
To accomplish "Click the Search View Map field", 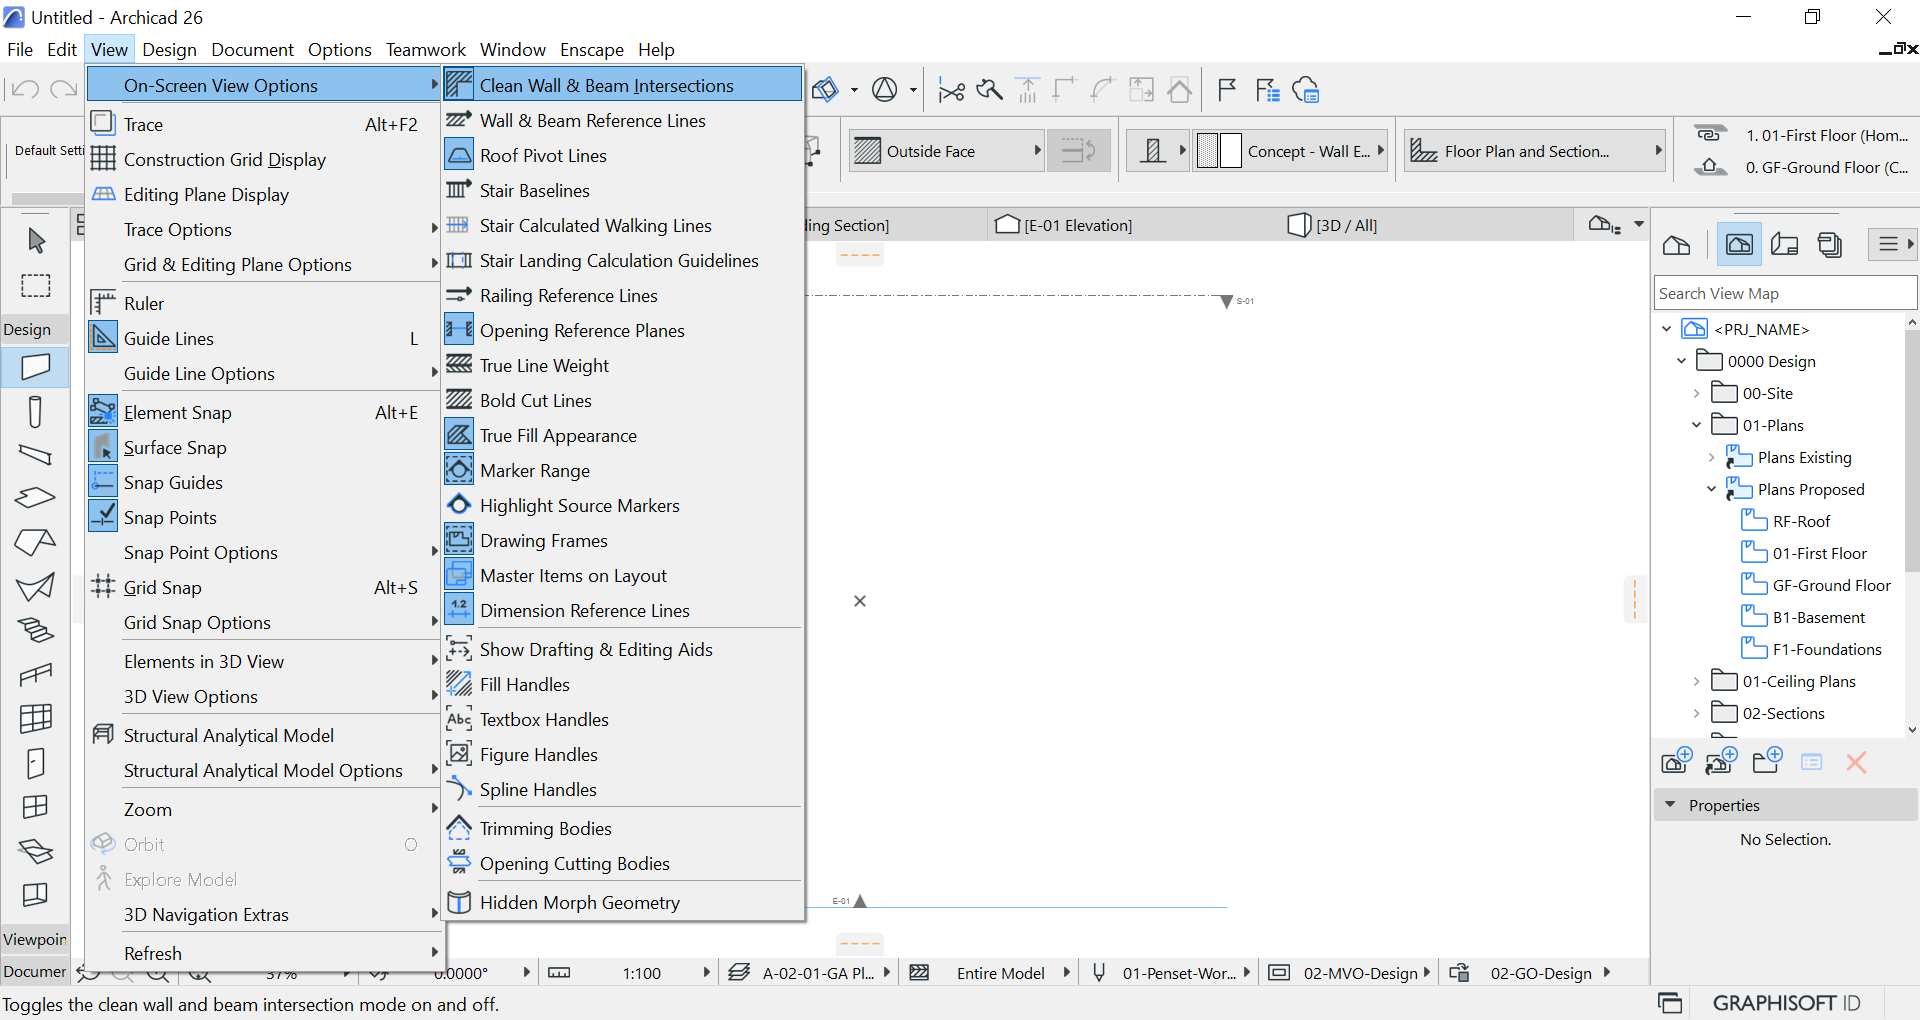I will click(x=1784, y=294).
